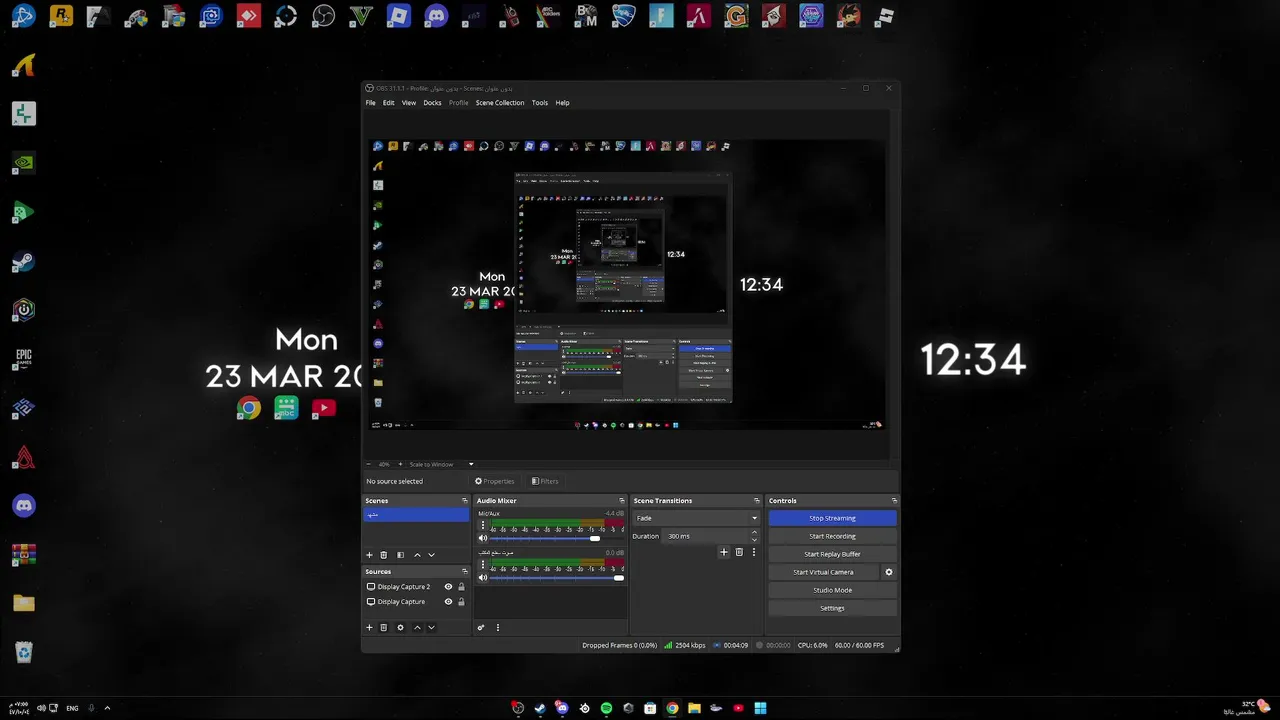
Task: Open Rockstar Games Launcher desktop shortcut
Action: coord(61,16)
